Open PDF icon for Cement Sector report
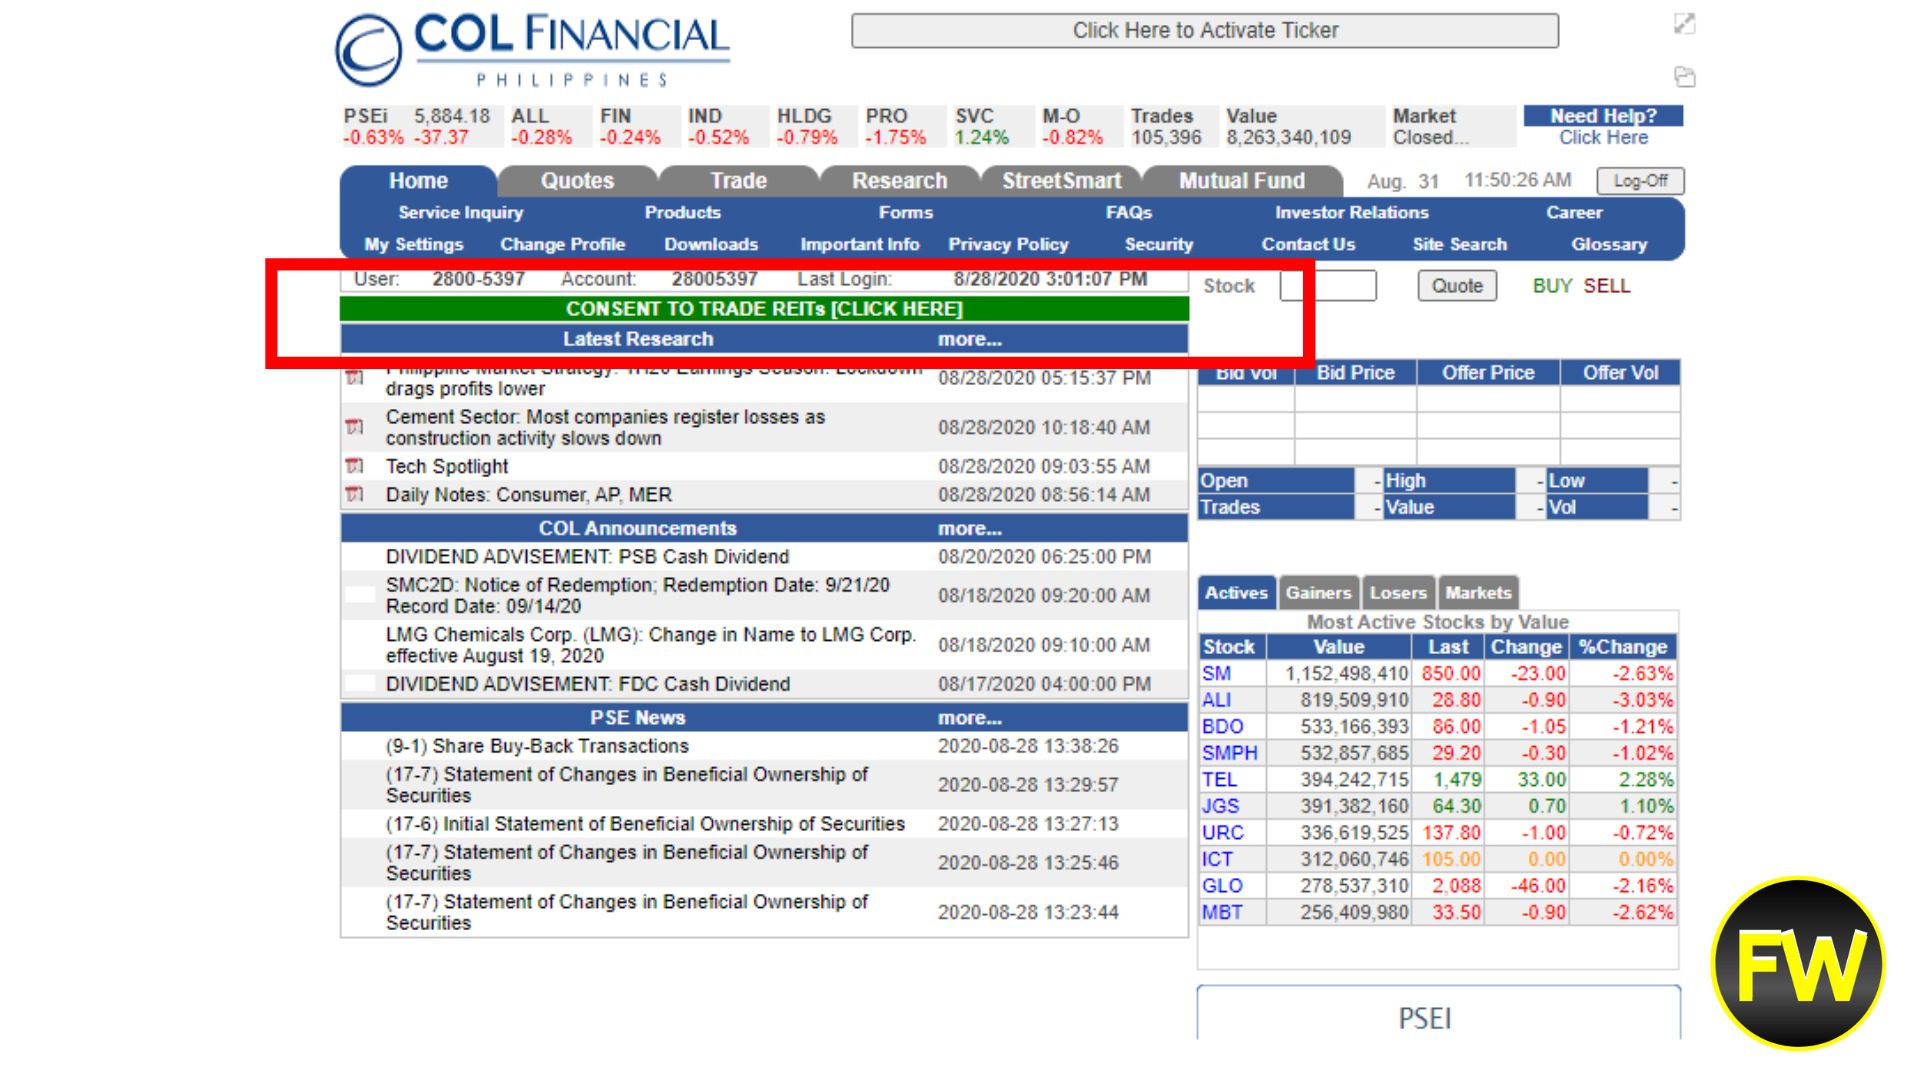 point(354,427)
